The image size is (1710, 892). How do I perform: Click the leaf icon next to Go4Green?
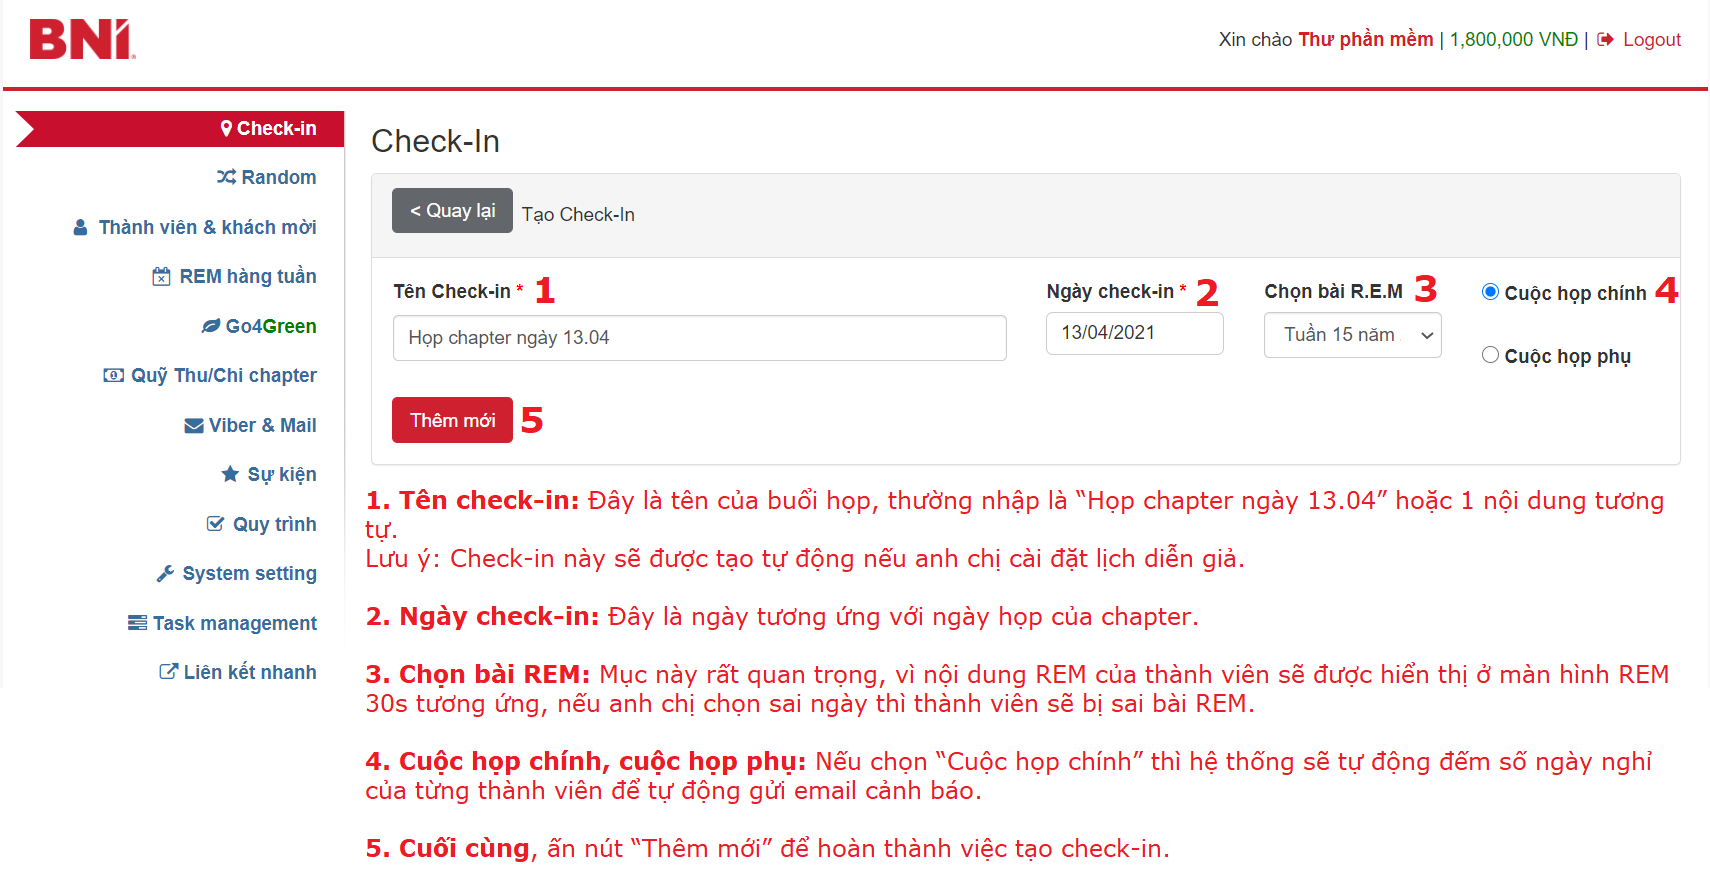pos(210,326)
